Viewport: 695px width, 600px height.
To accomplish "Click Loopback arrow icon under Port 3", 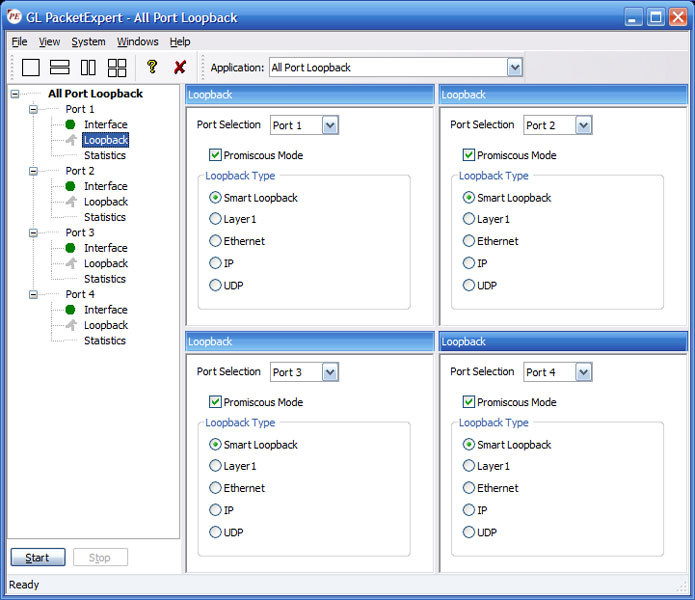I will [x=71, y=263].
